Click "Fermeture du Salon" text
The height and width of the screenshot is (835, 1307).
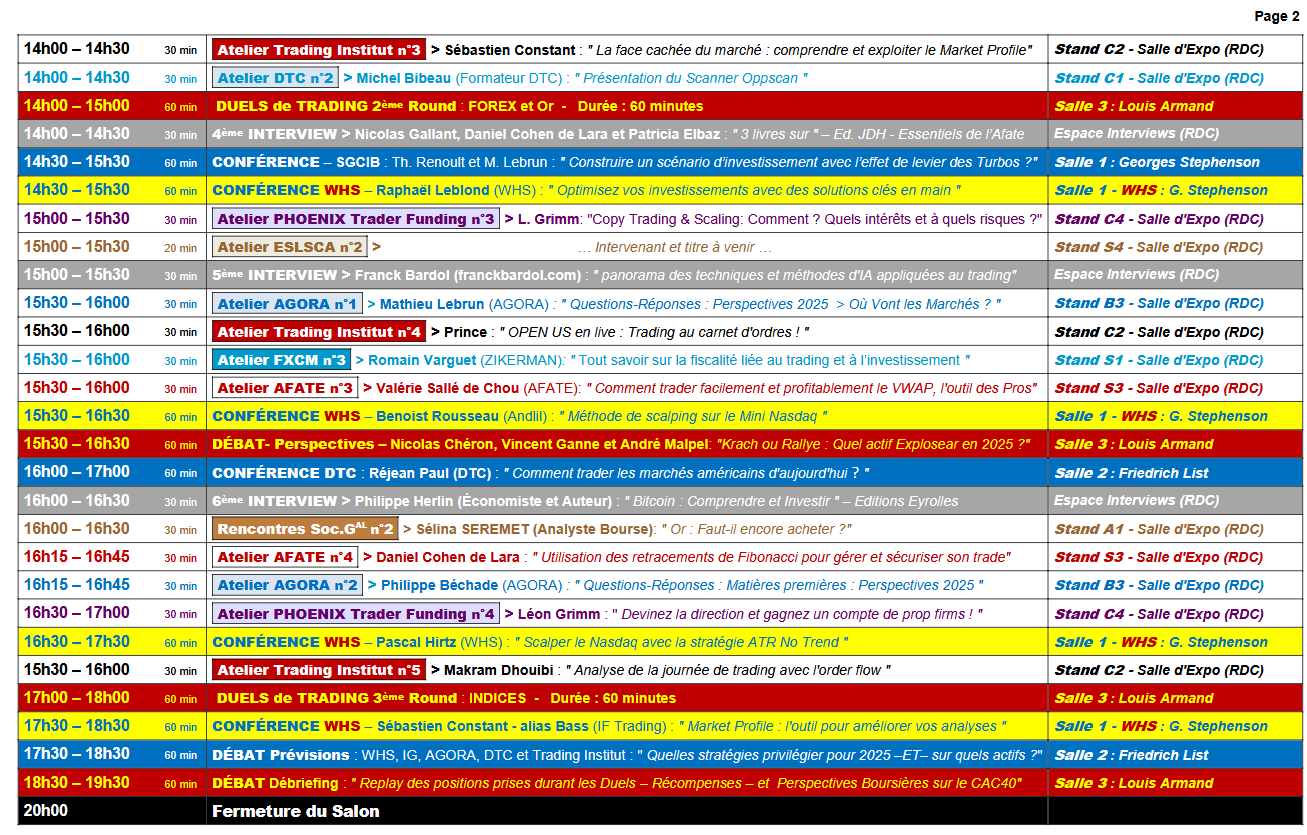[296, 811]
